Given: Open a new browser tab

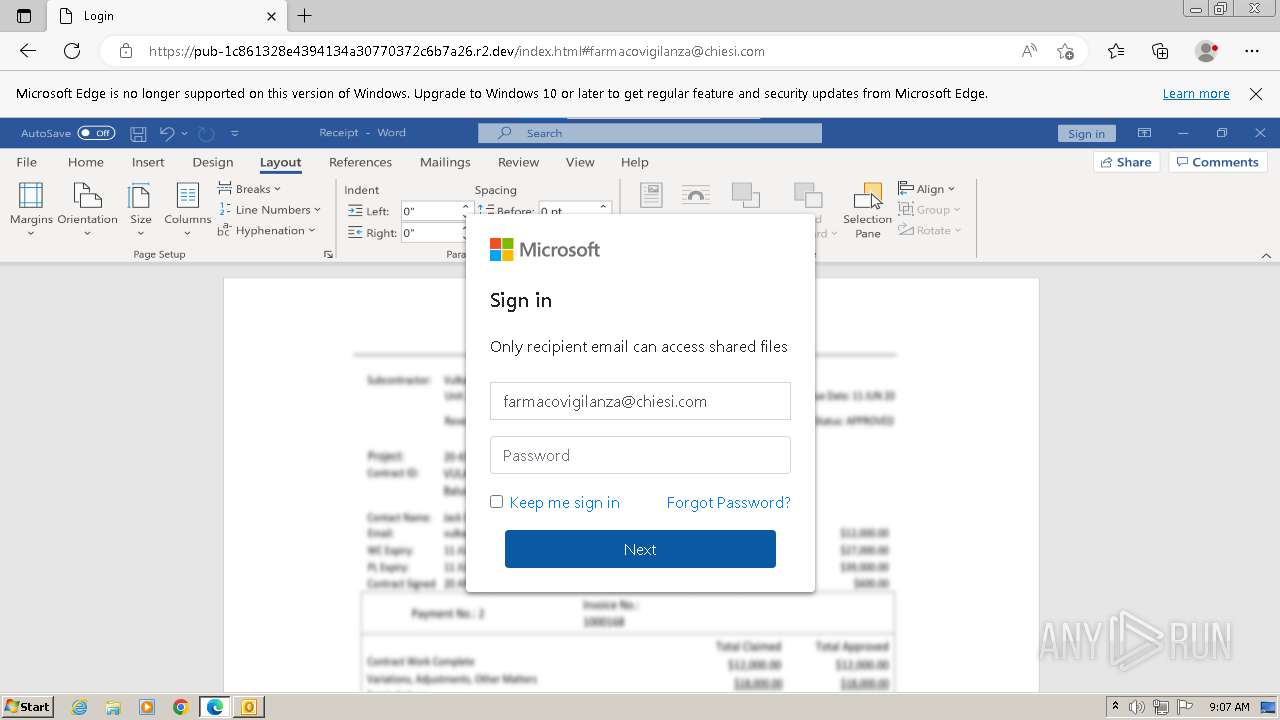Looking at the screenshot, I should pyautogui.click(x=305, y=16).
